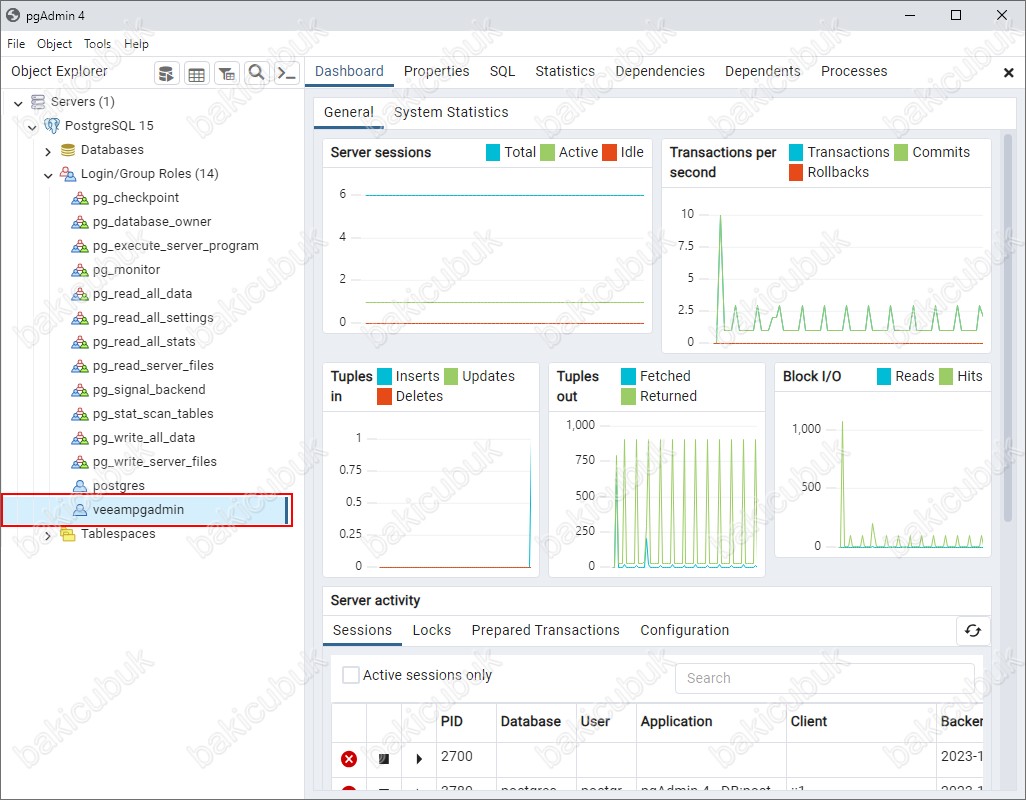Click the Search field in Server activity

point(824,678)
